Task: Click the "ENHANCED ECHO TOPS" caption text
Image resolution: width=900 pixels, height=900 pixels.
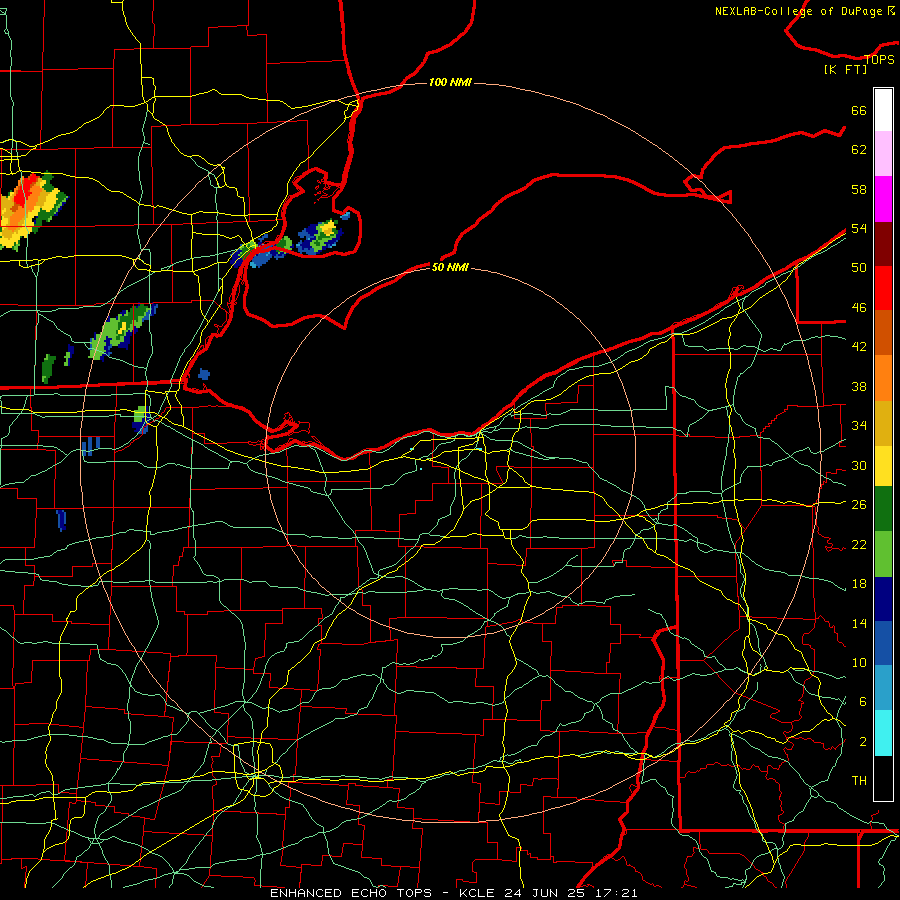Action: [x=351, y=893]
